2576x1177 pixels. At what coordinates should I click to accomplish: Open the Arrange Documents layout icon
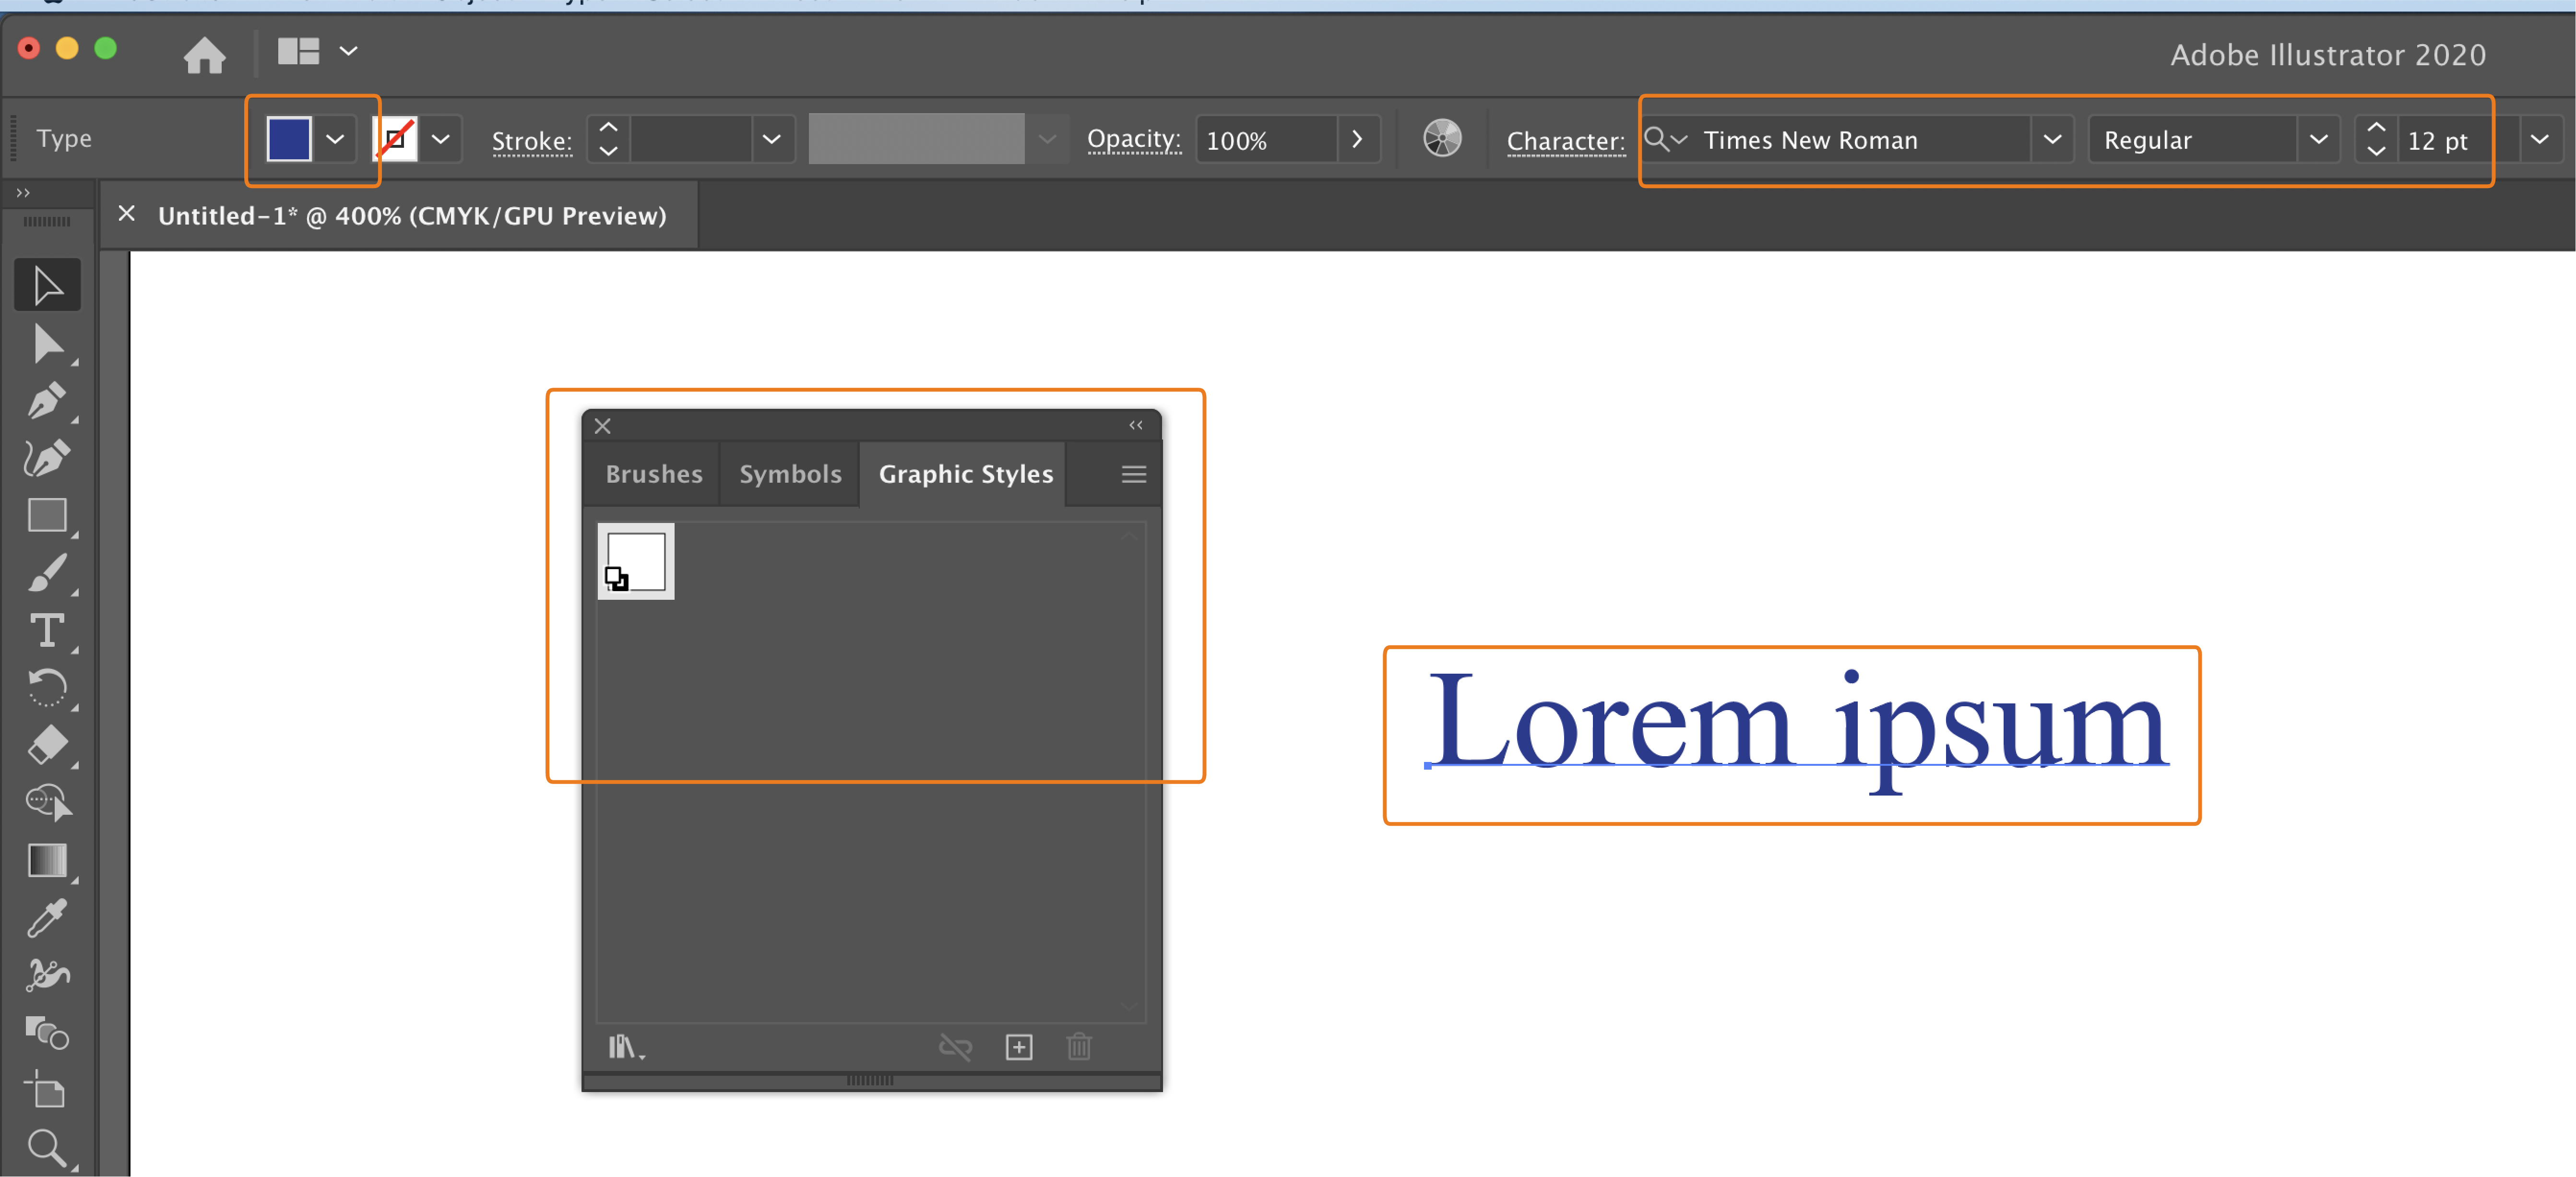point(298,51)
